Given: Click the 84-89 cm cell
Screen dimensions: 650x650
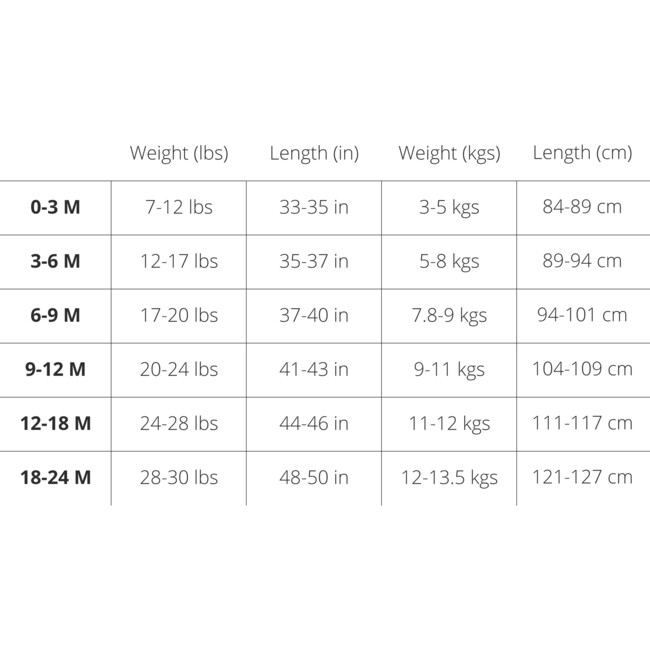Looking at the screenshot, I should click(x=582, y=207).
